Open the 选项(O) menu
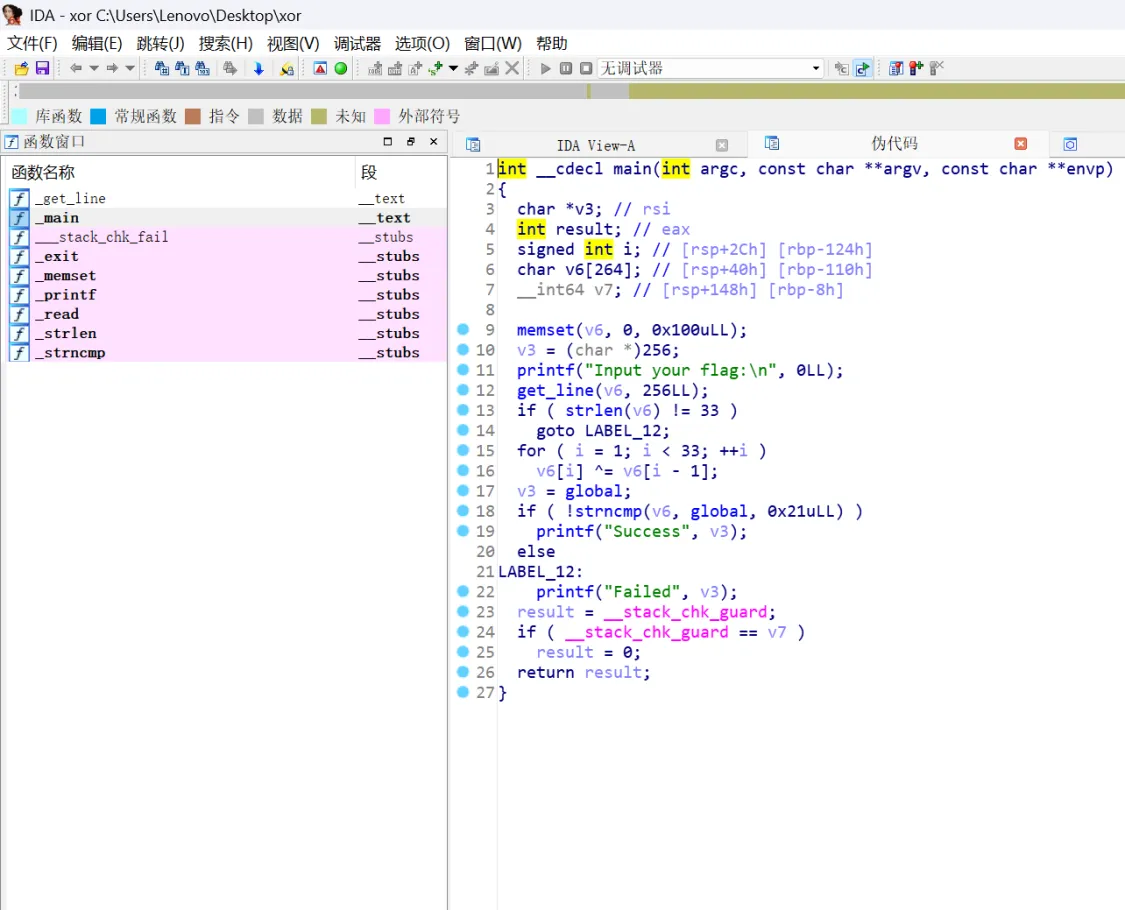The height and width of the screenshot is (910, 1125). (x=422, y=43)
